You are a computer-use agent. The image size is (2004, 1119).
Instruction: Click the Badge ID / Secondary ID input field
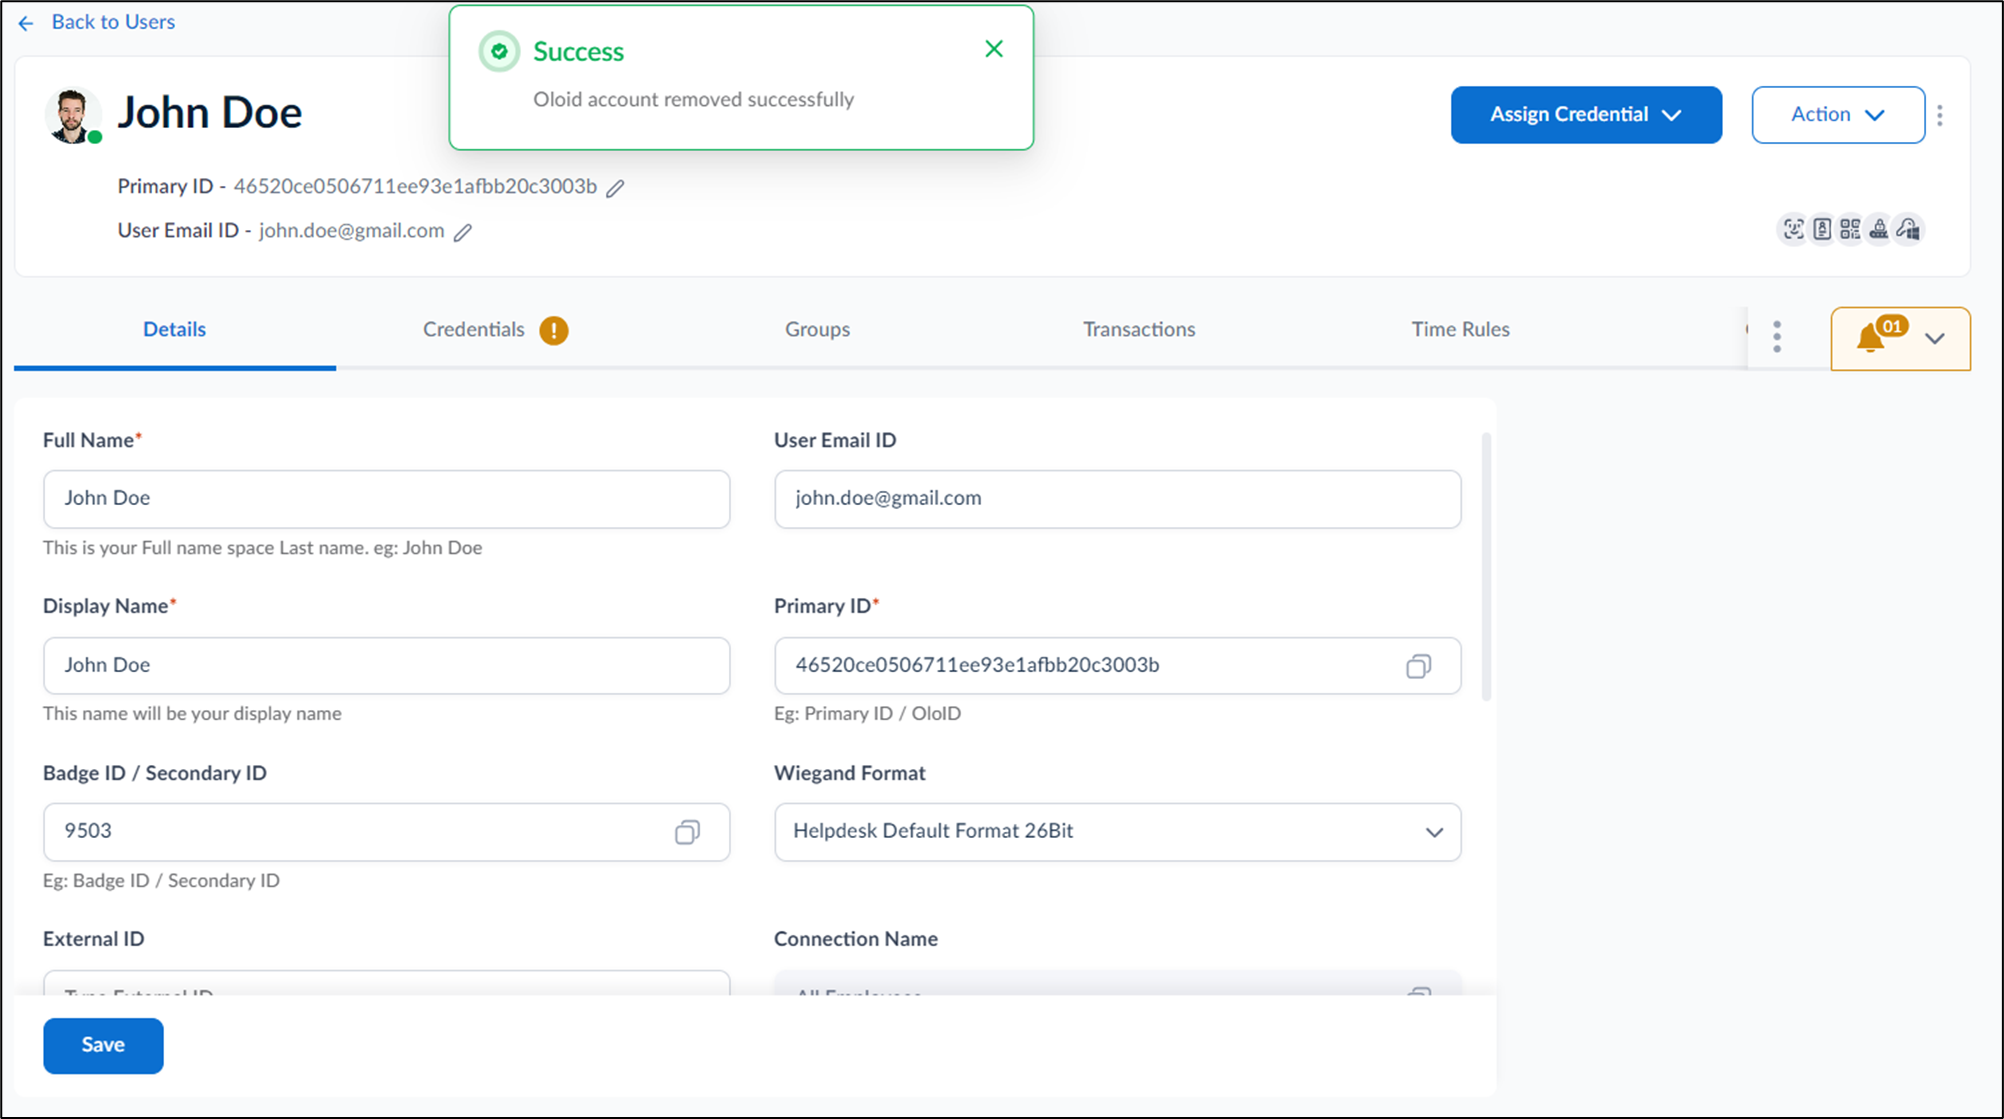coord(386,832)
